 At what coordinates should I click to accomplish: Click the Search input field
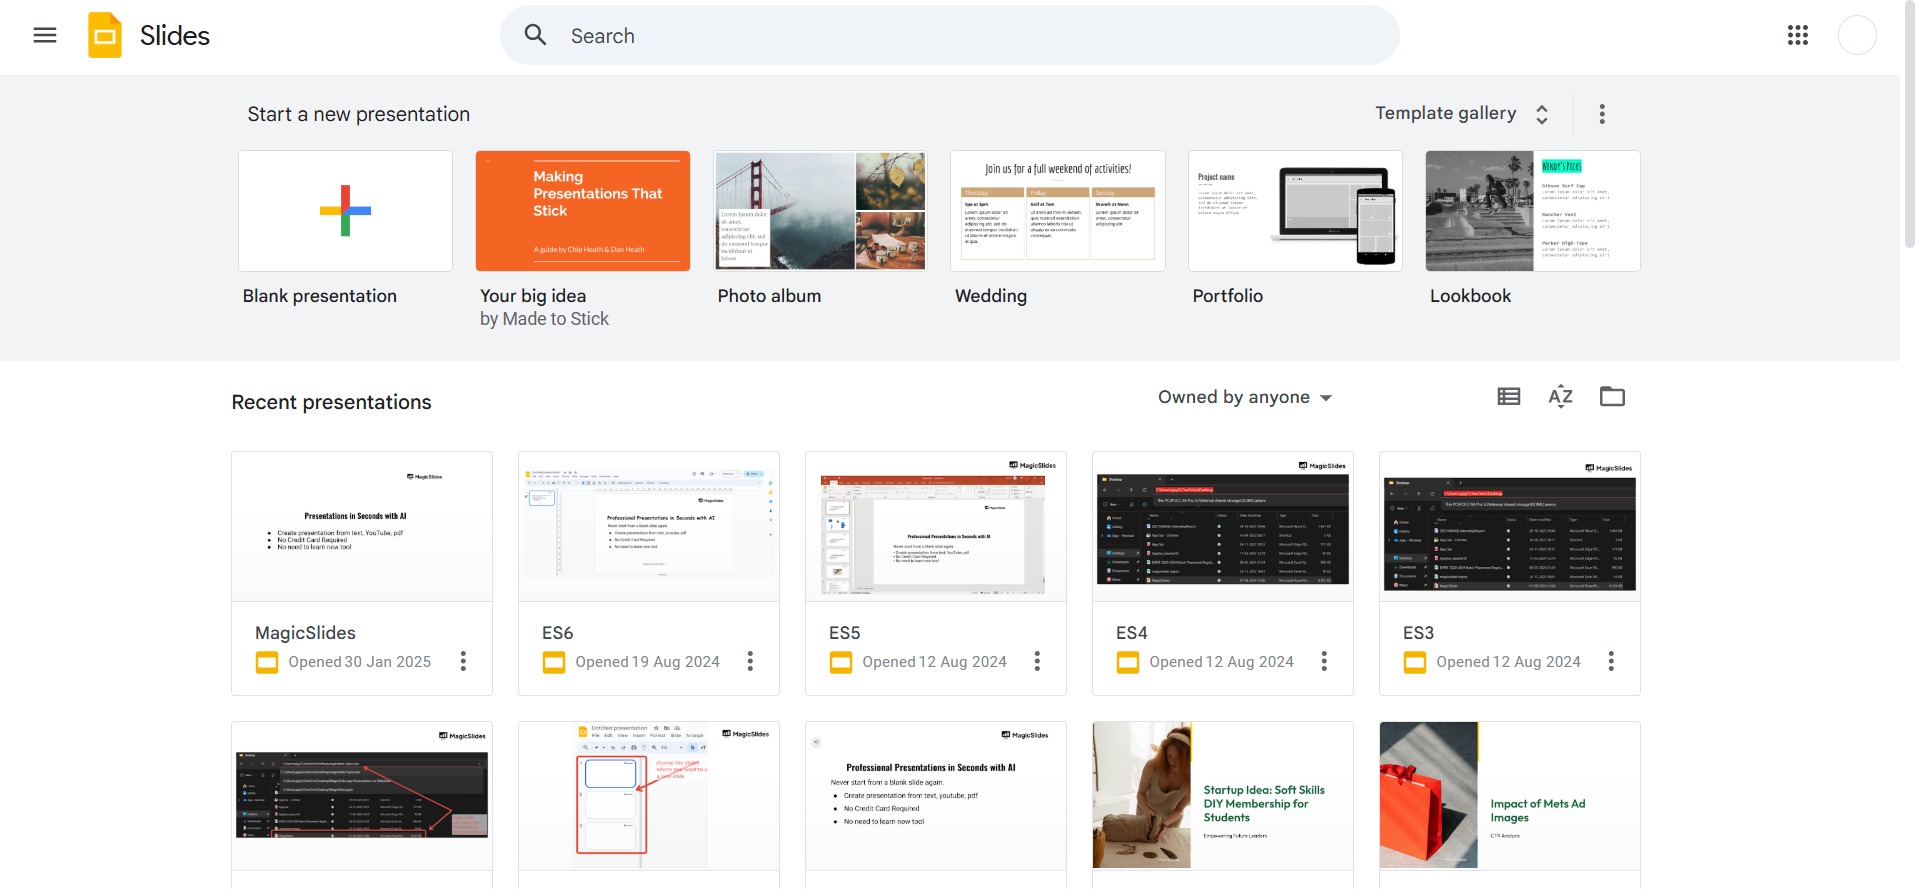pyautogui.click(x=950, y=36)
